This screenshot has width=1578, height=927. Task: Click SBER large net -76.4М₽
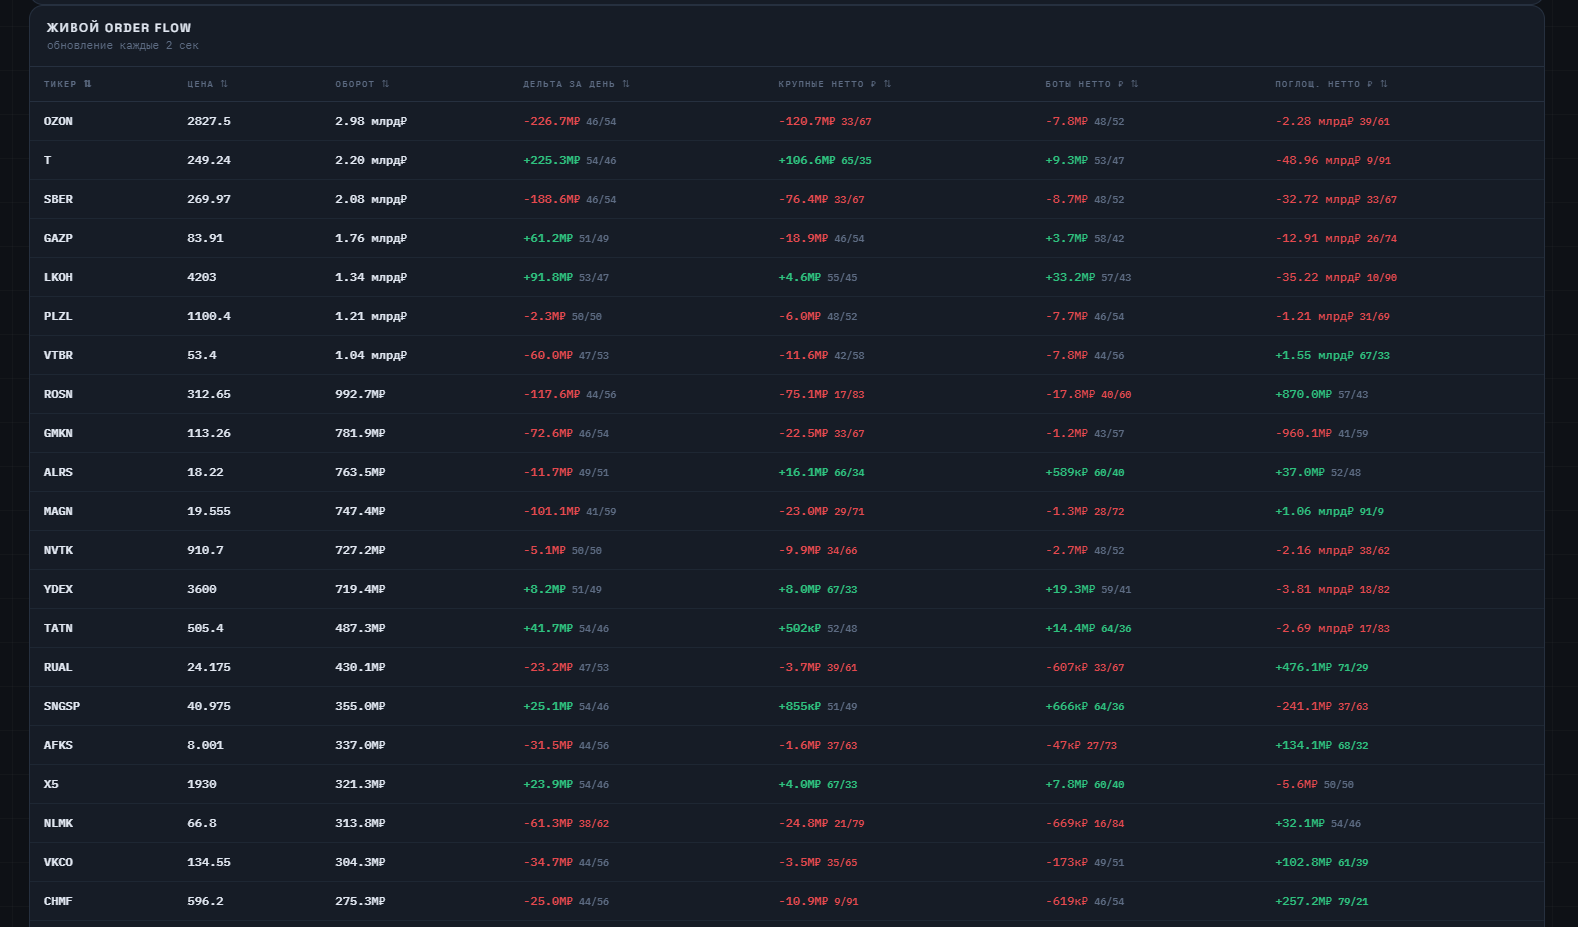pos(803,199)
